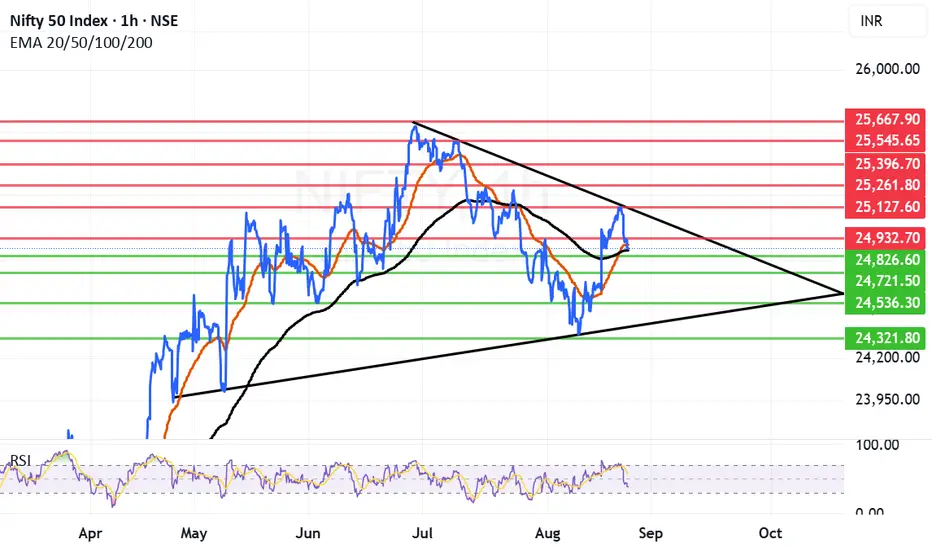
Task: Select the 24,826.60 green support label
Action: (x=887, y=259)
